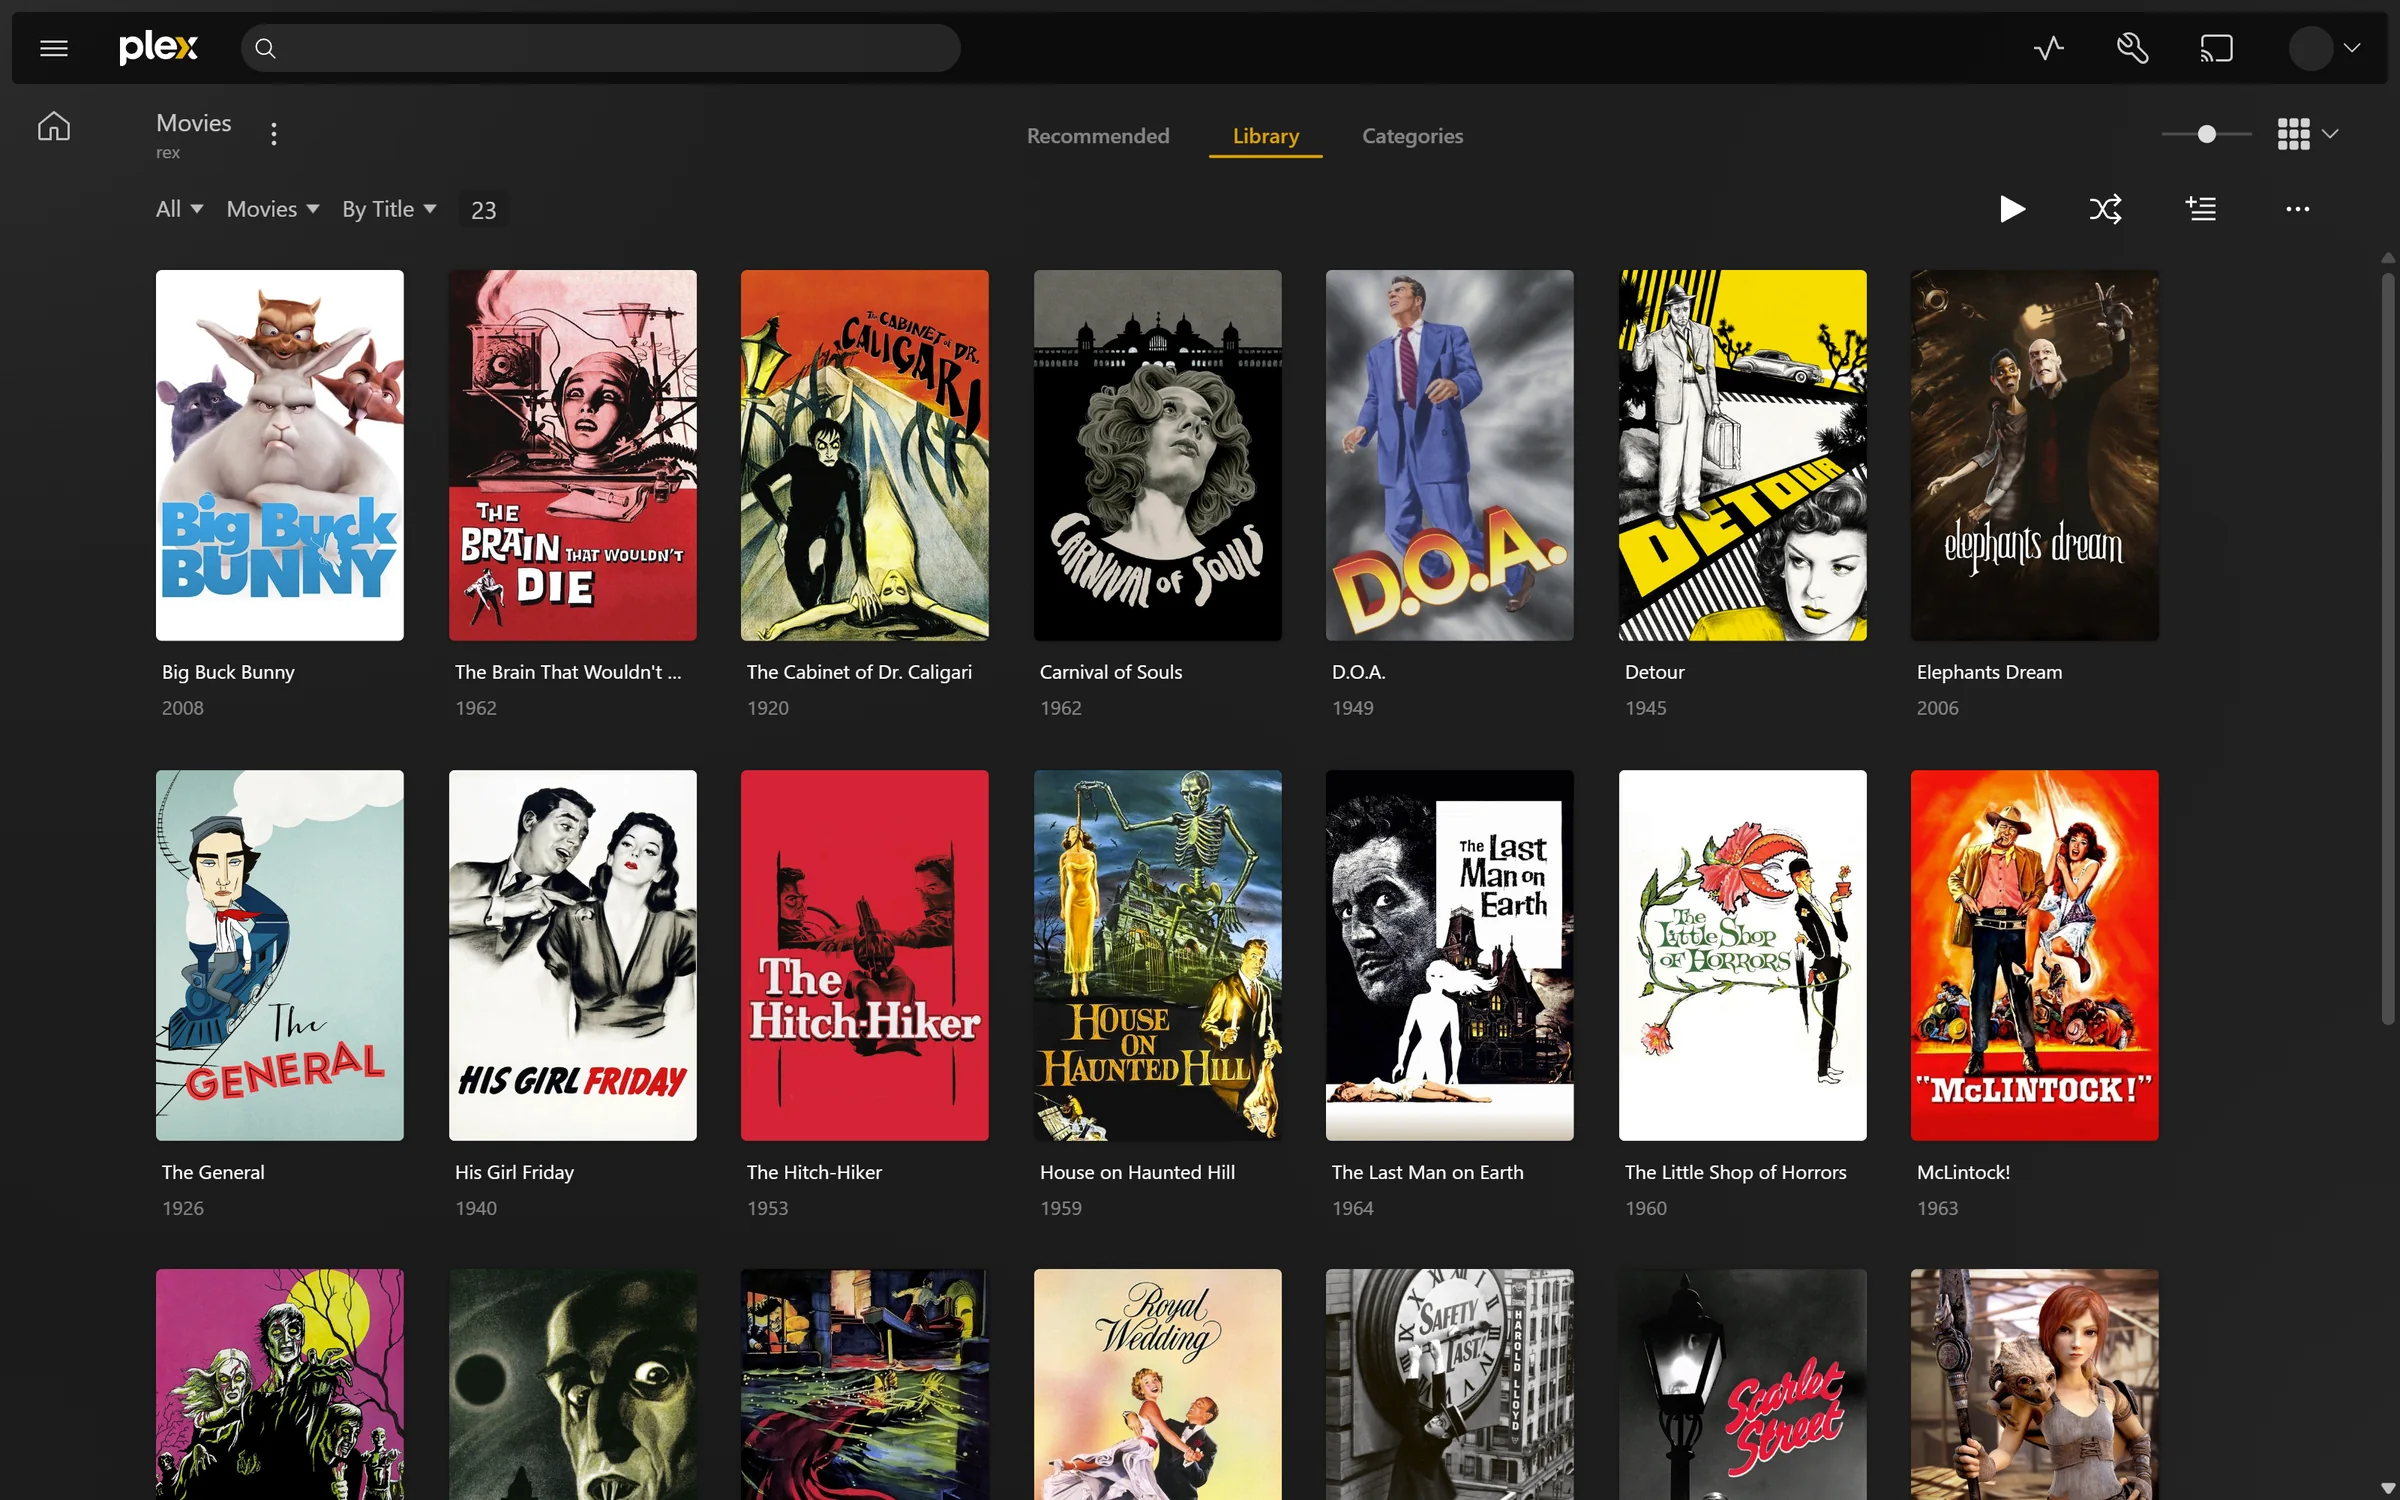Open the Scarlet Street poster

(x=1742, y=1385)
